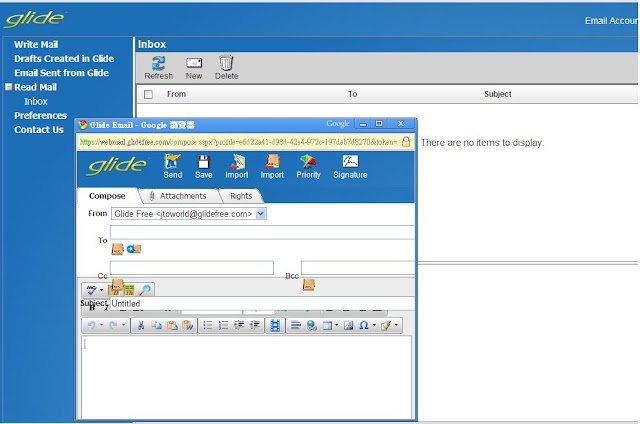The width and height of the screenshot is (640, 424).
Task: Insert a numbered list
Action: 223,325
